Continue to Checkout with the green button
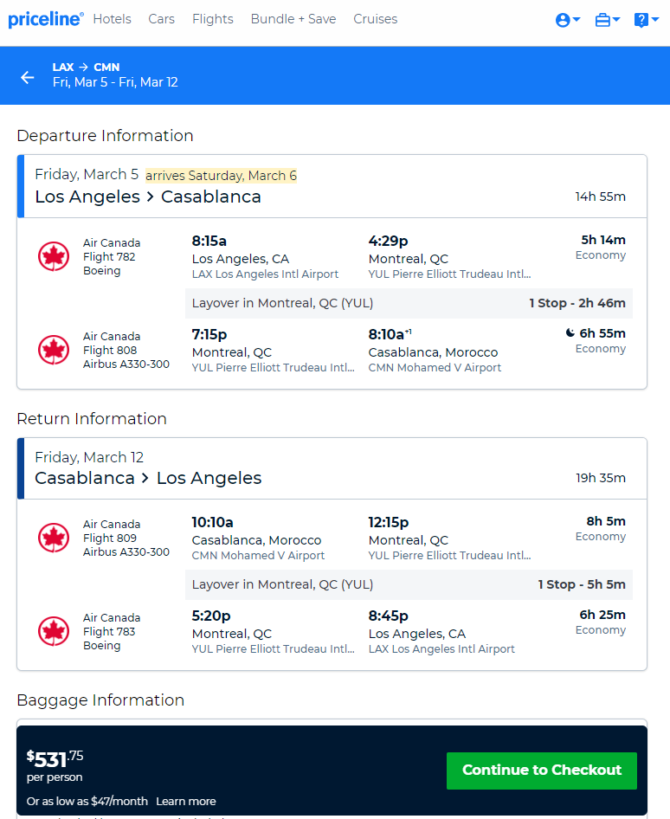 coord(542,770)
